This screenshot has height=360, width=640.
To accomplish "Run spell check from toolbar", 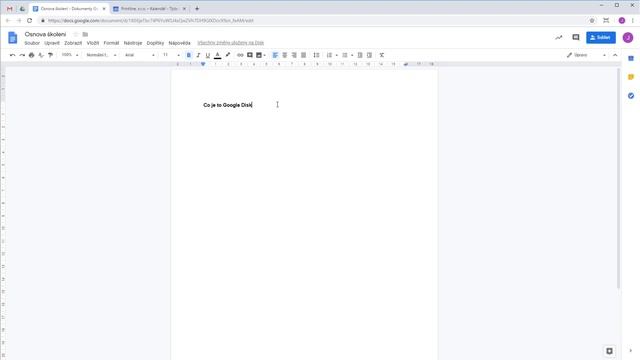I will [x=41, y=55].
